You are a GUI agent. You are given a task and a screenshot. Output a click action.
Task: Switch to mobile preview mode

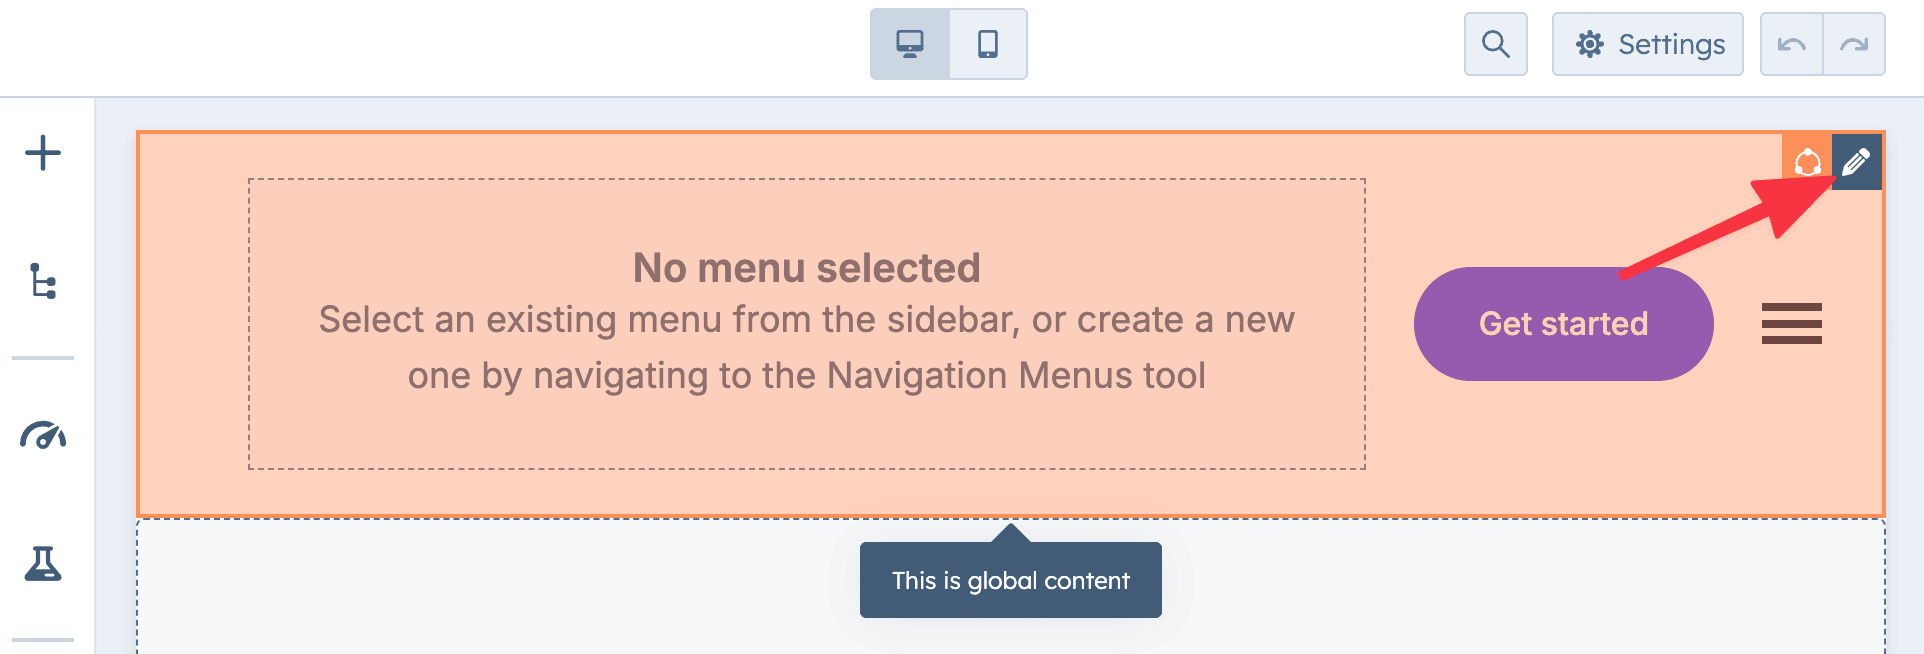click(988, 43)
